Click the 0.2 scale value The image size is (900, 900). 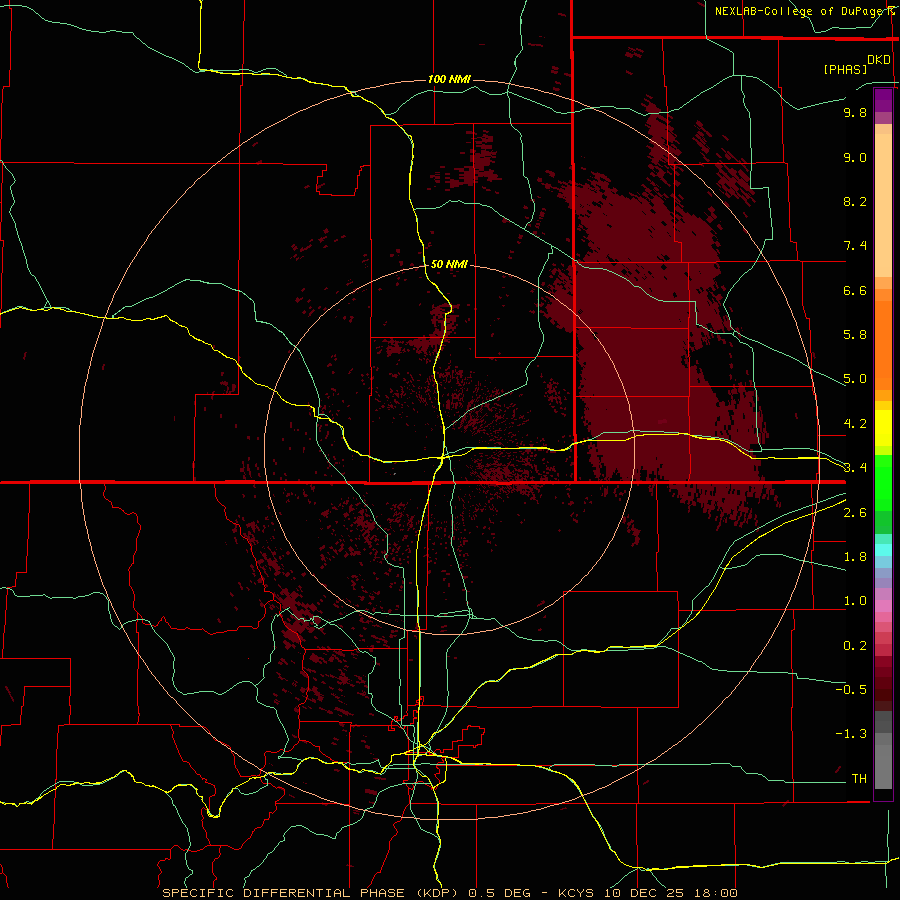[x=855, y=646]
